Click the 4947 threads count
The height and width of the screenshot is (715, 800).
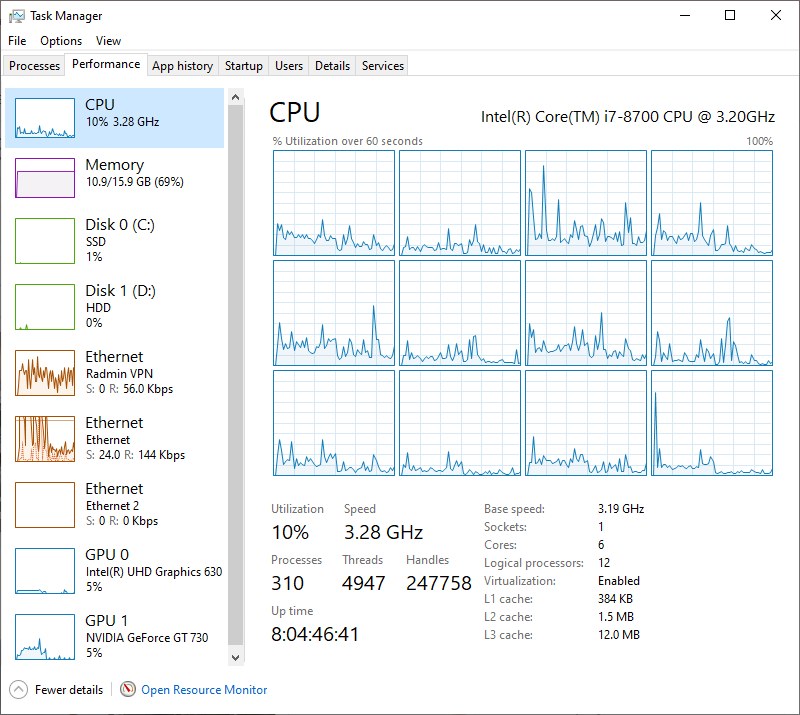[363, 583]
